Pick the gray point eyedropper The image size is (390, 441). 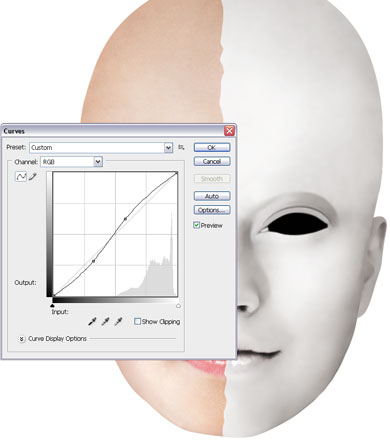click(x=105, y=322)
